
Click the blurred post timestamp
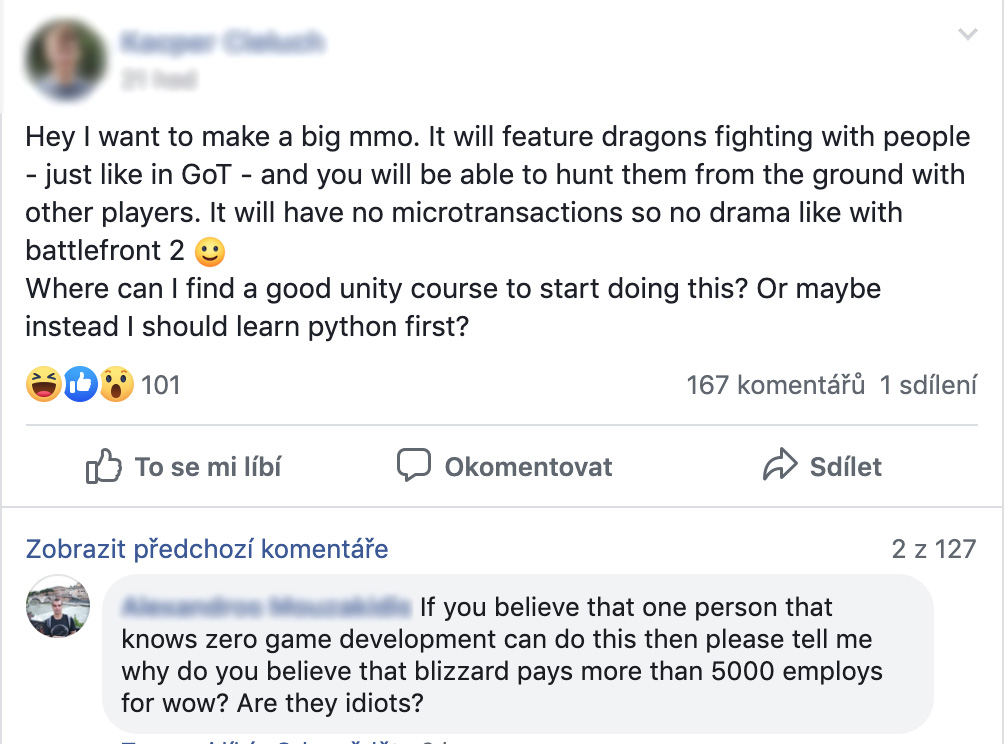click(x=159, y=79)
